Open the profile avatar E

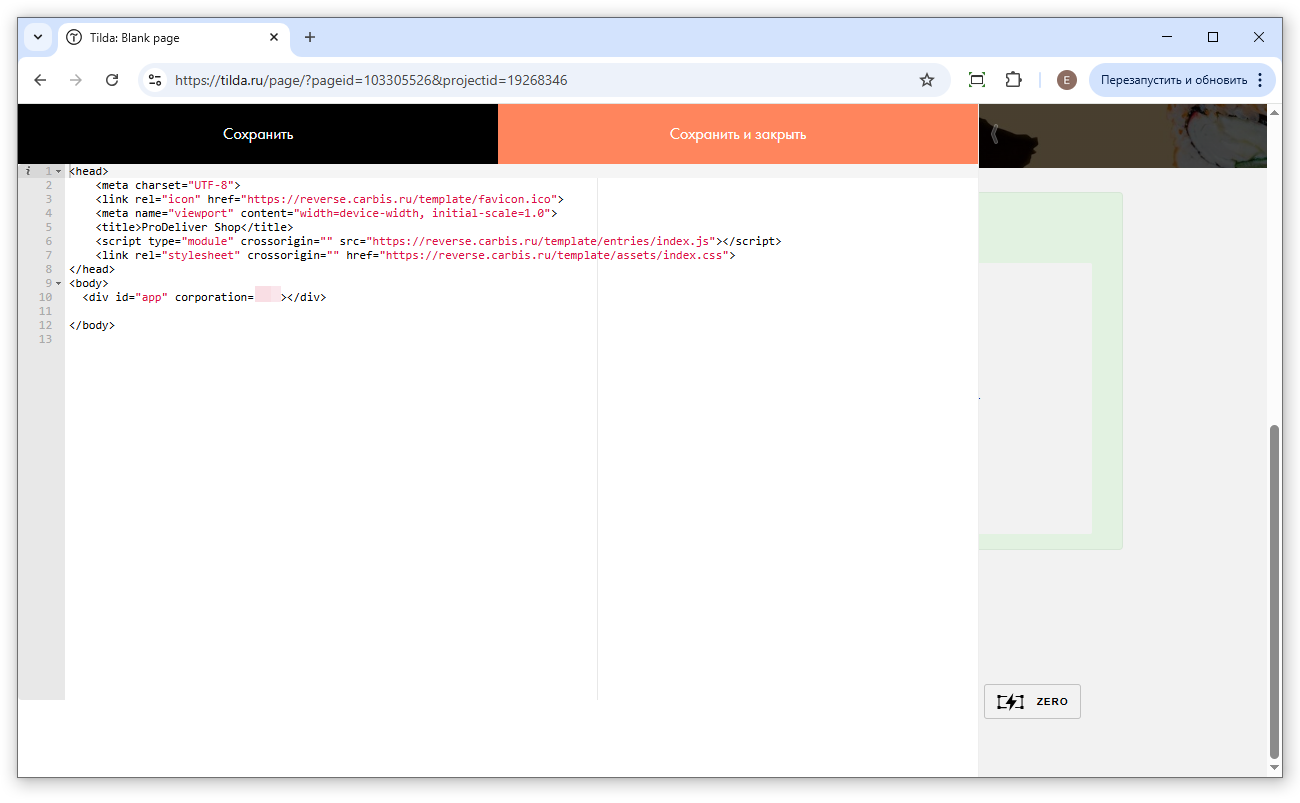point(1067,80)
